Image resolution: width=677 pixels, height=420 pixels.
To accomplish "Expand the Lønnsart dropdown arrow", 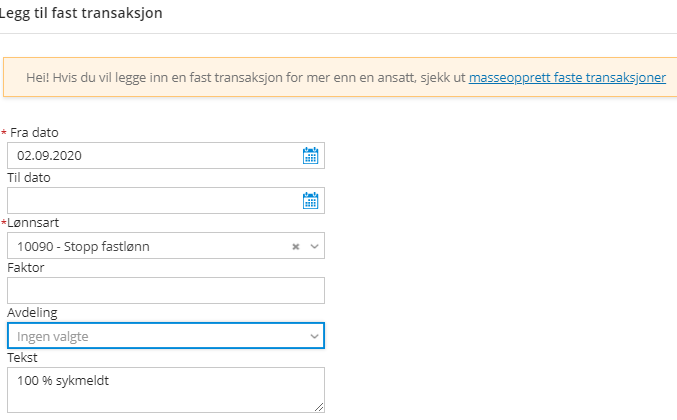I will pyautogui.click(x=314, y=246).
